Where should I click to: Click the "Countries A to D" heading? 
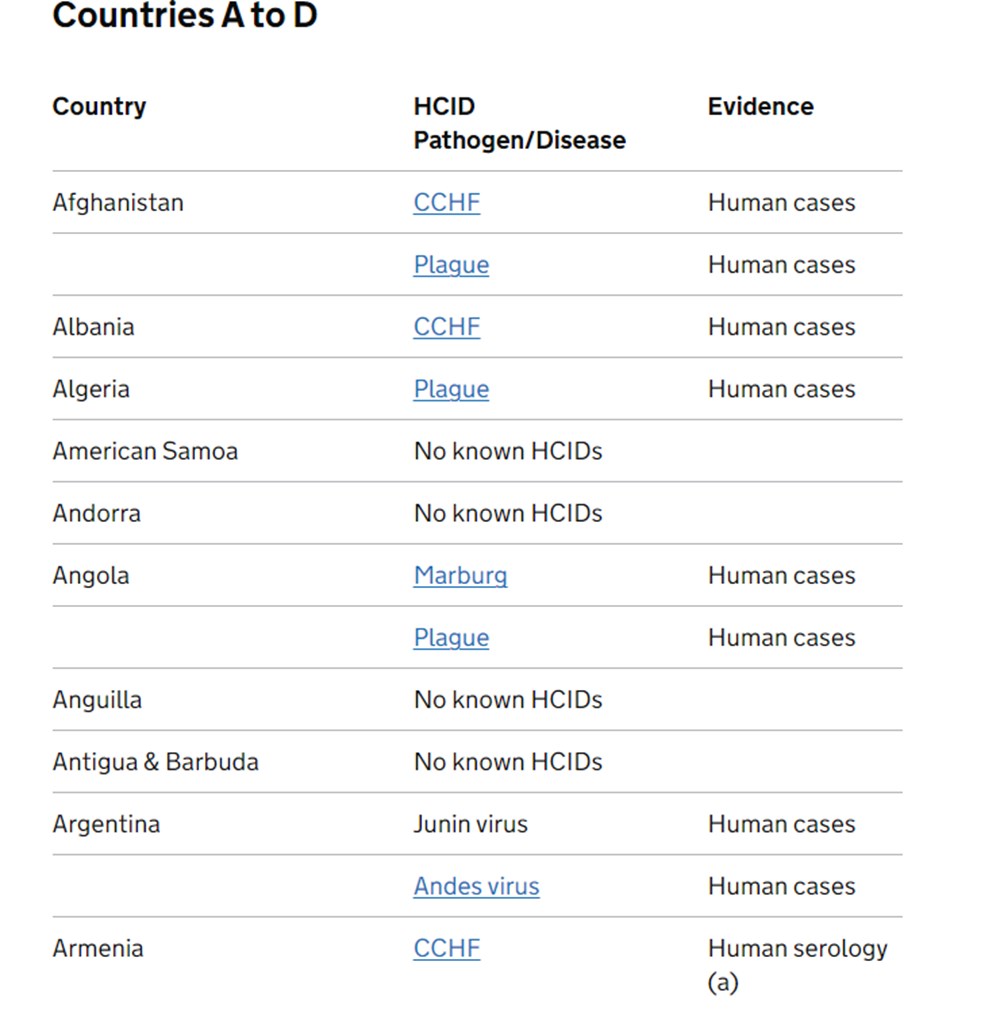(x=185, y=16)
